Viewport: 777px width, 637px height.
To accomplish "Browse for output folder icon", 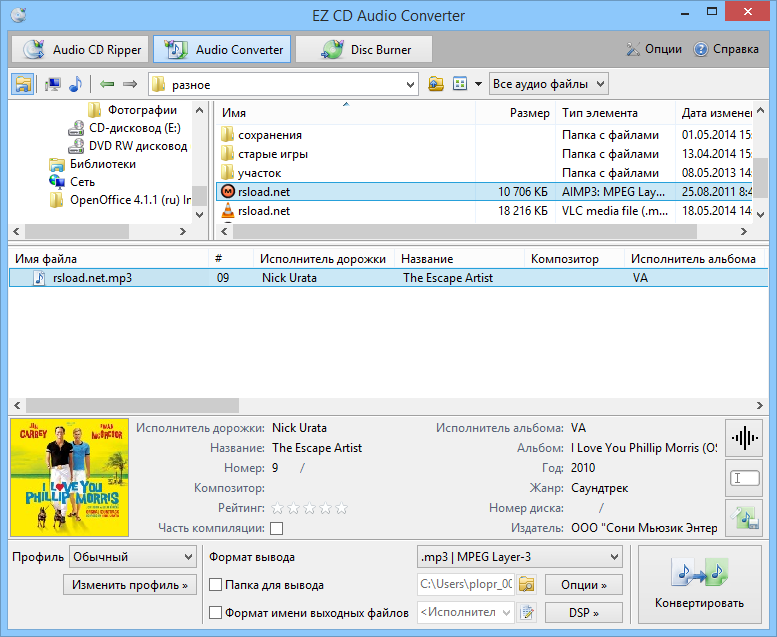I will [527, 584].
